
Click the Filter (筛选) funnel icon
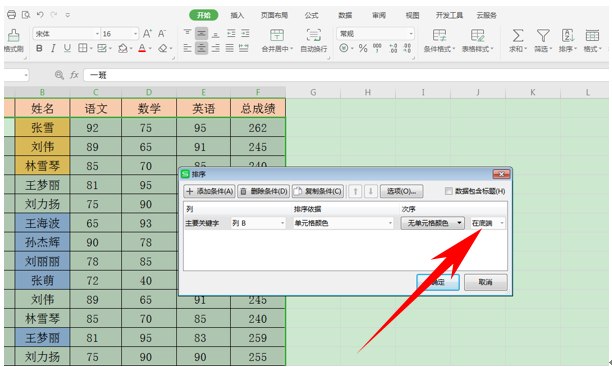[543, 36]
